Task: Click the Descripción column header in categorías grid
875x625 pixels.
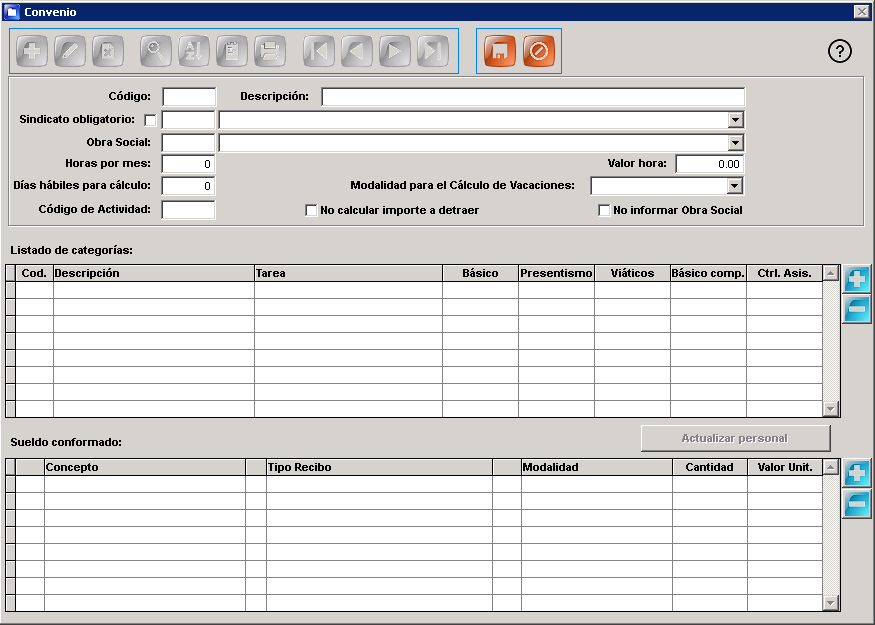Action: click(x=153, y=273)
